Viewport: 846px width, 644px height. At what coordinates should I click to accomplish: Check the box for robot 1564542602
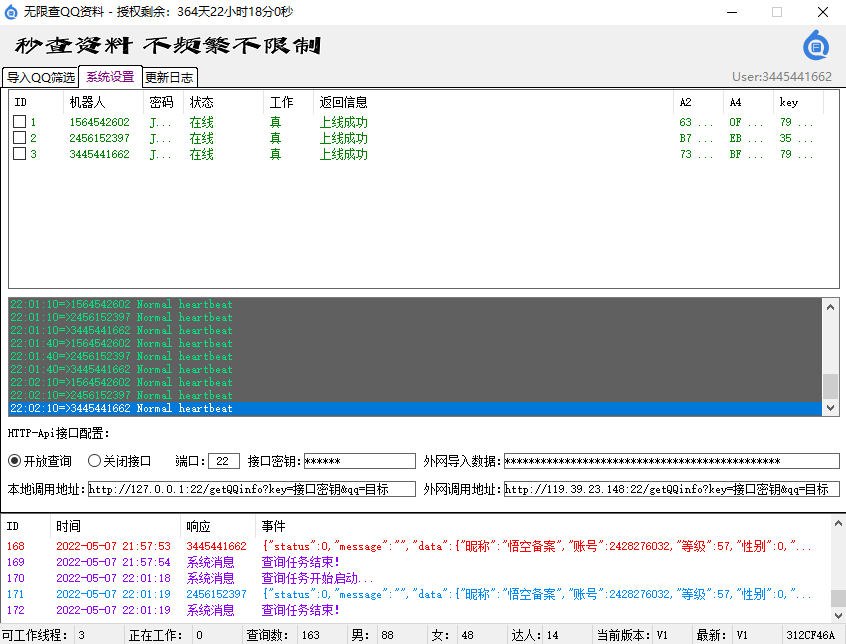[19, 122]
